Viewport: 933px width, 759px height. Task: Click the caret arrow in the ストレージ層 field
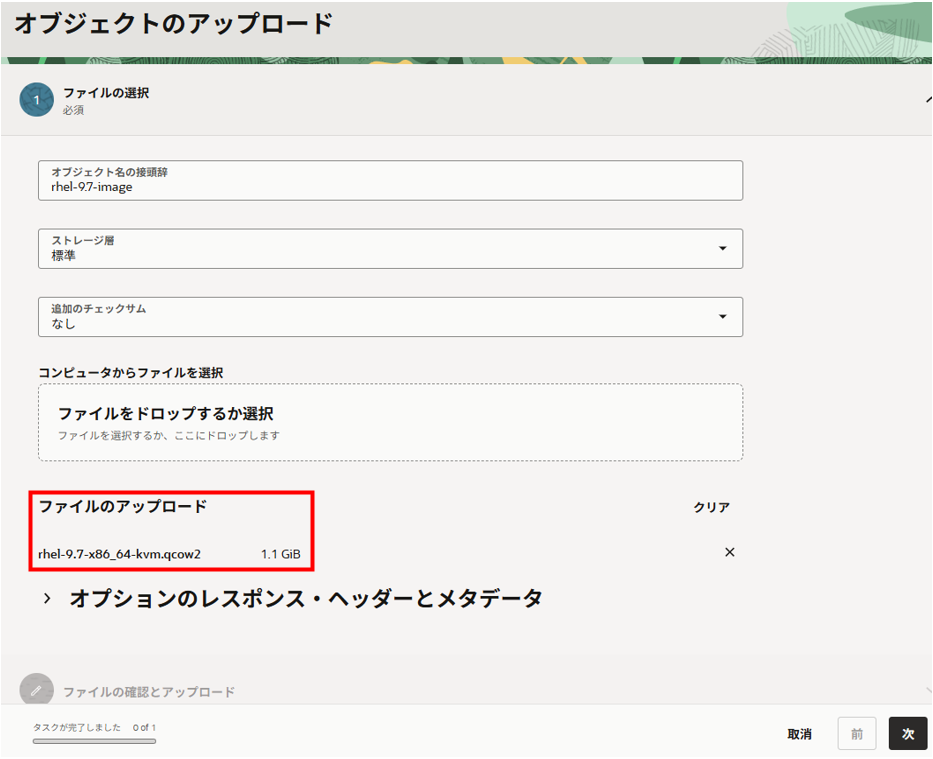722,249
